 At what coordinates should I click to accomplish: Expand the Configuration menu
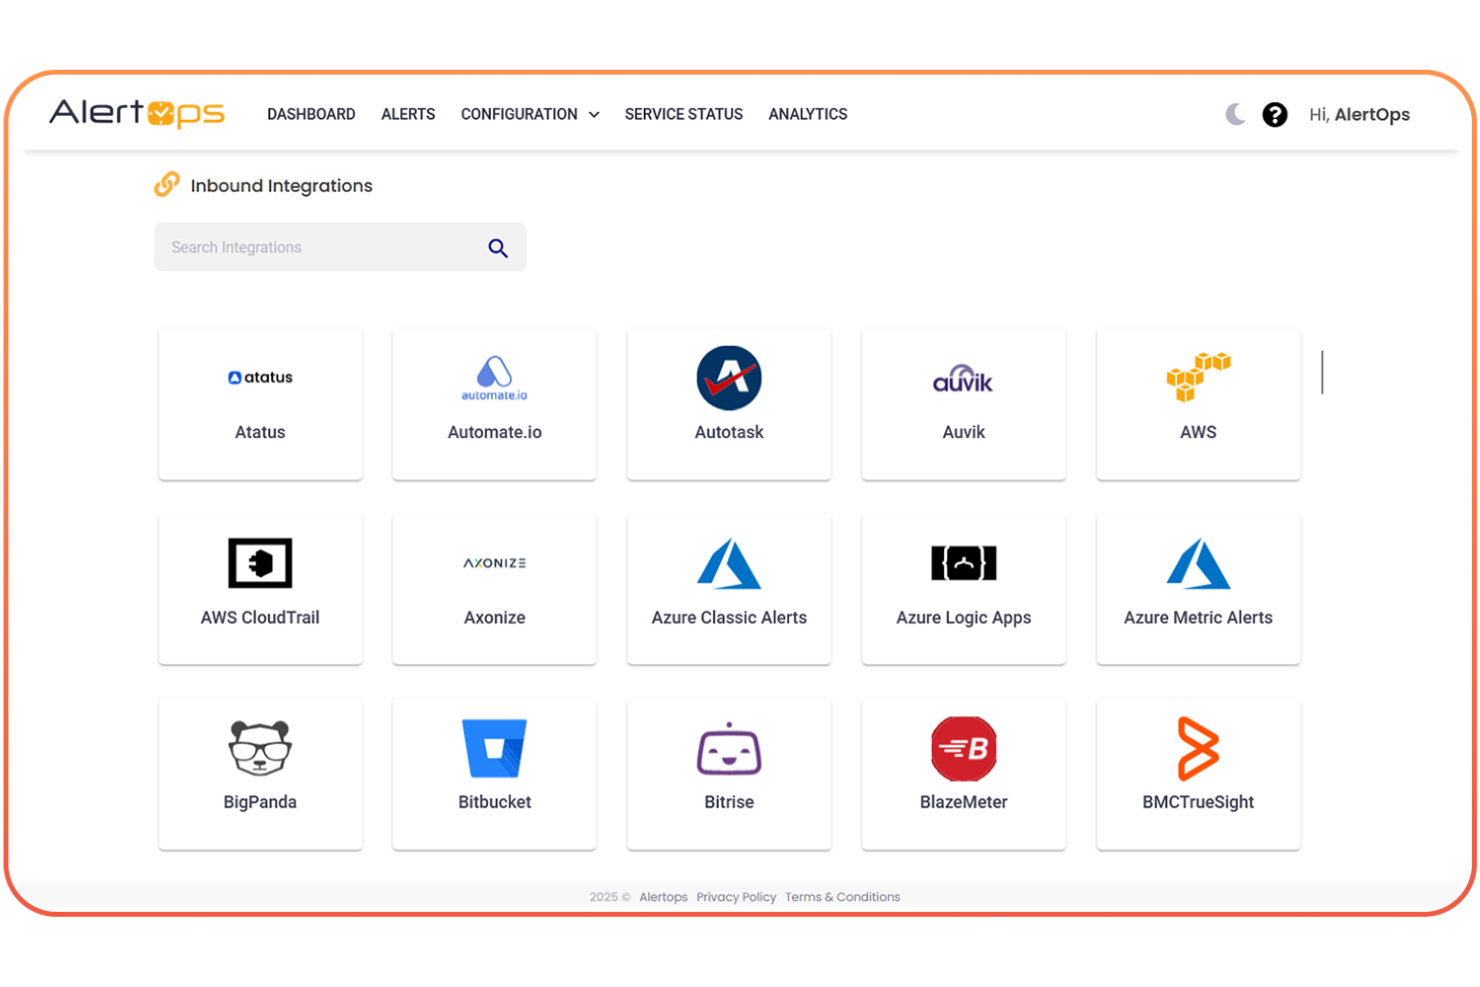pos(530,114)
